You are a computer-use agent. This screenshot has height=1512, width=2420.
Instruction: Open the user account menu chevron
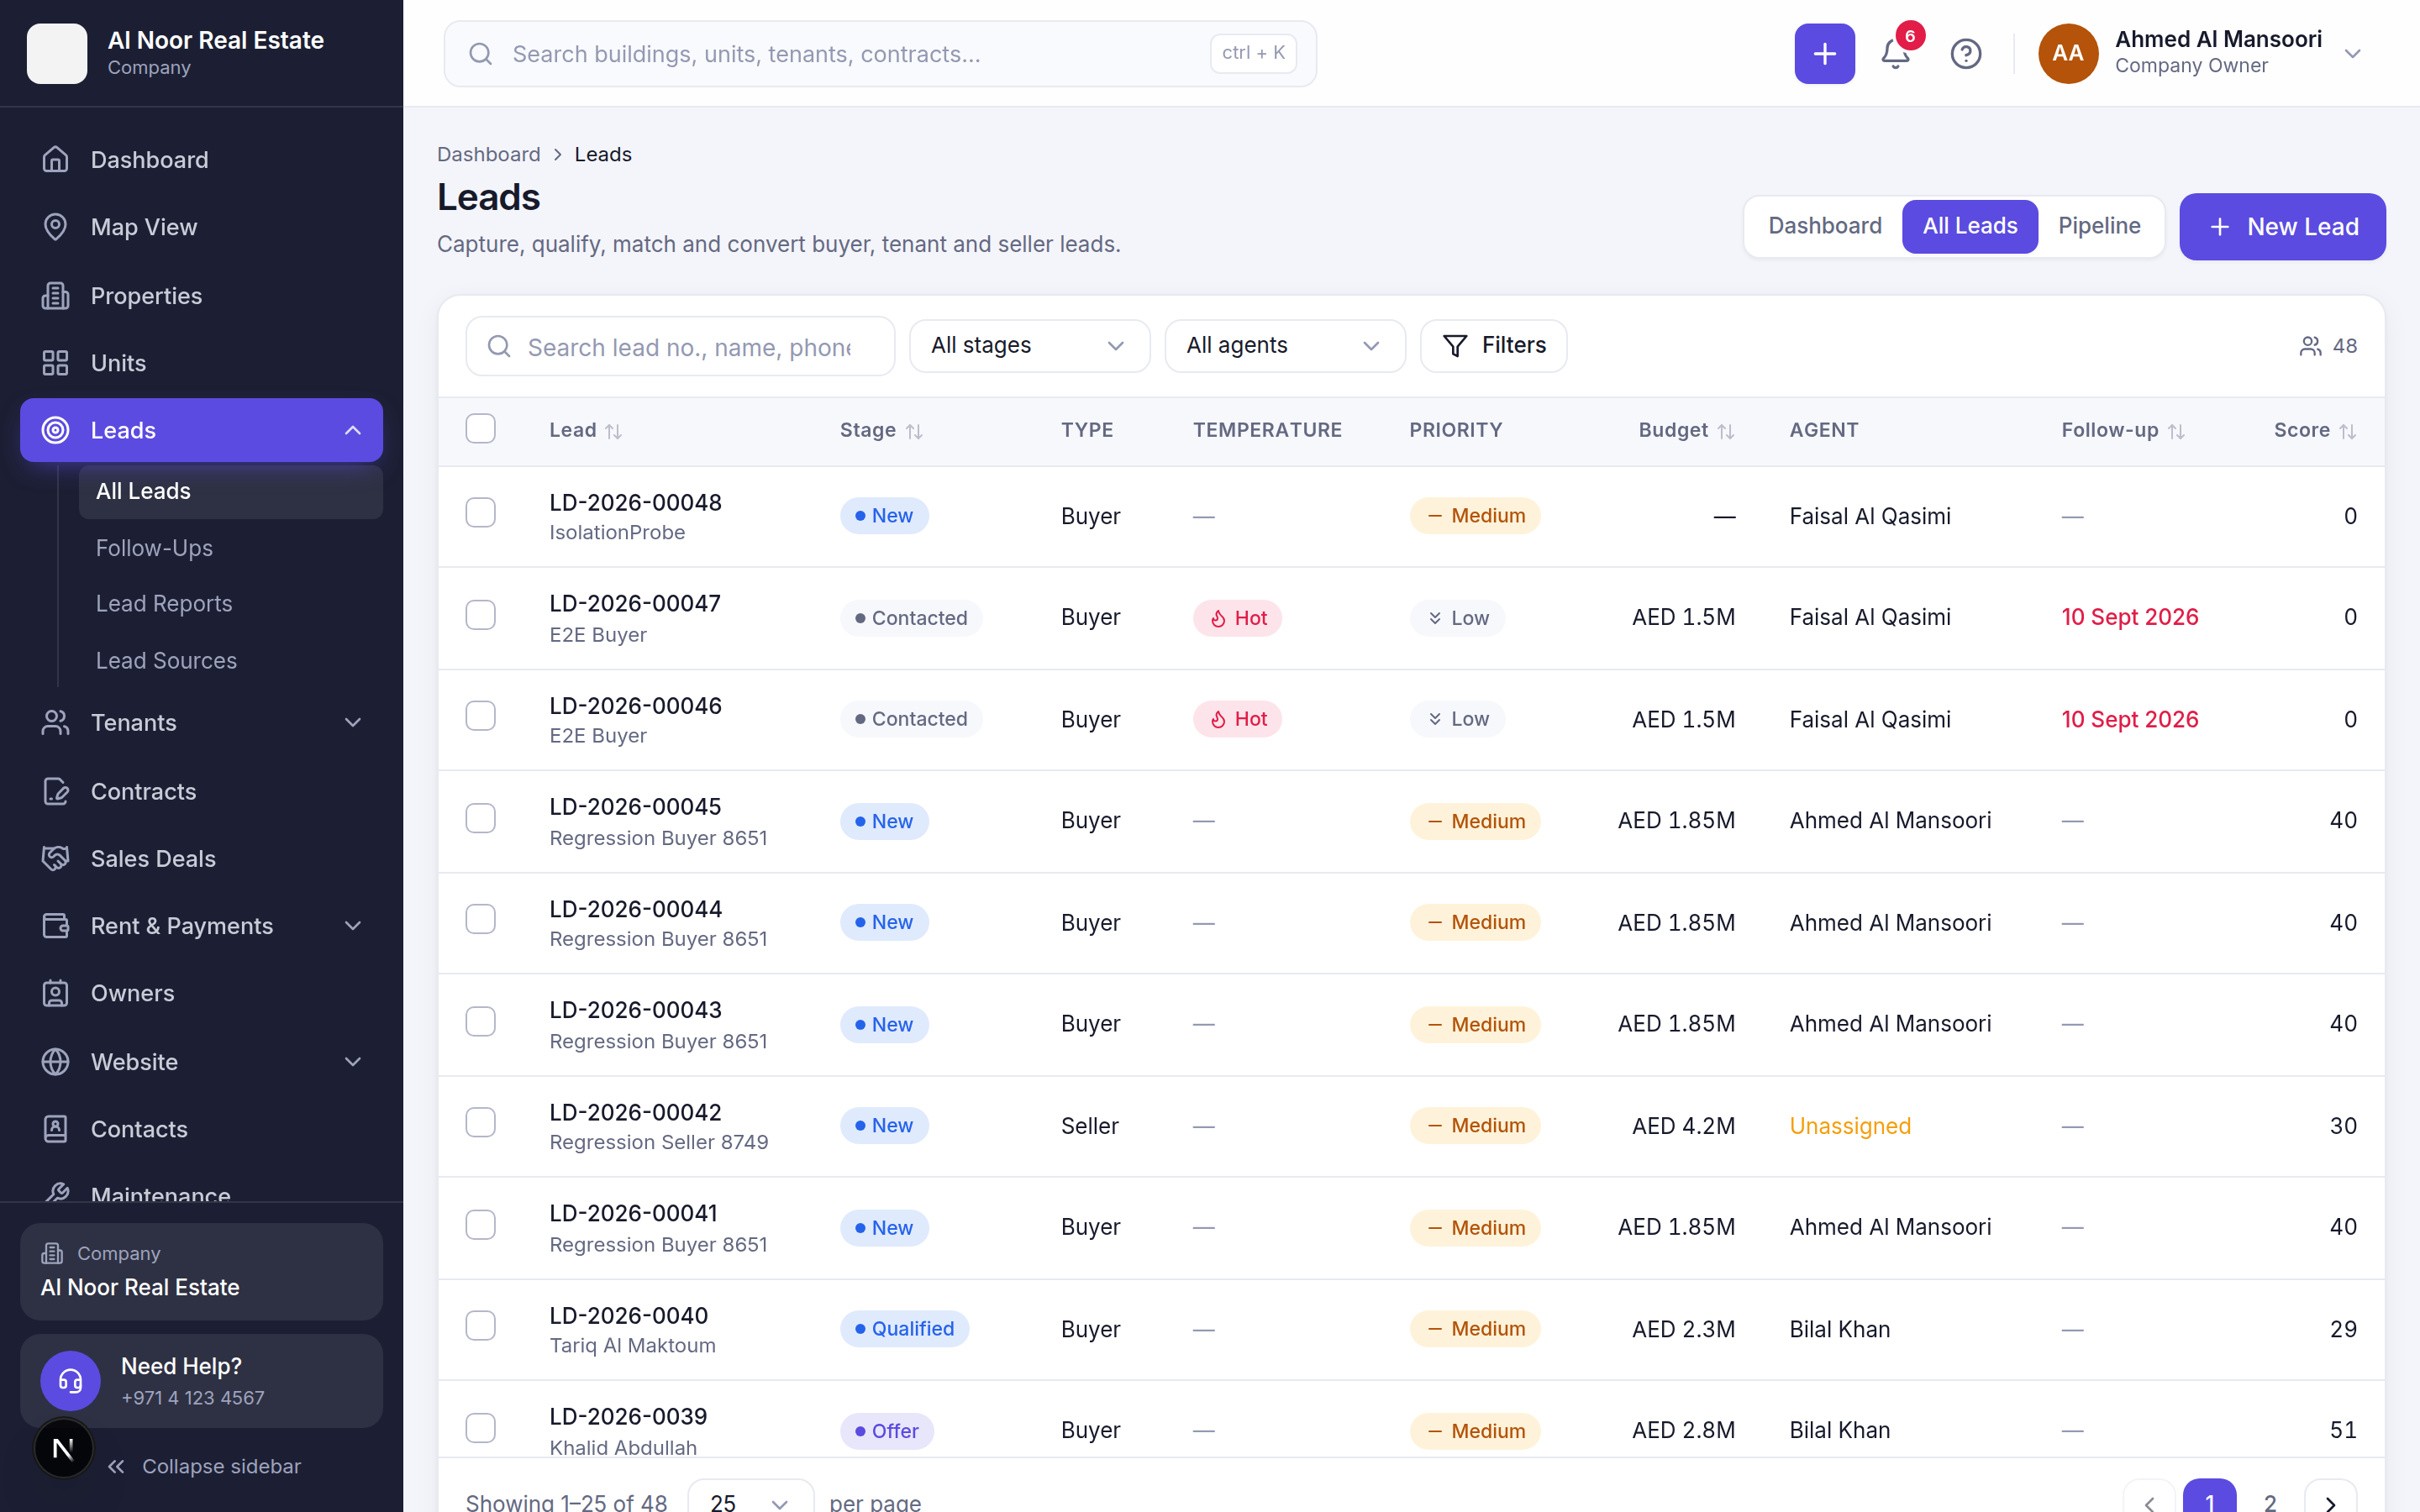click(x=2353, y=54)
